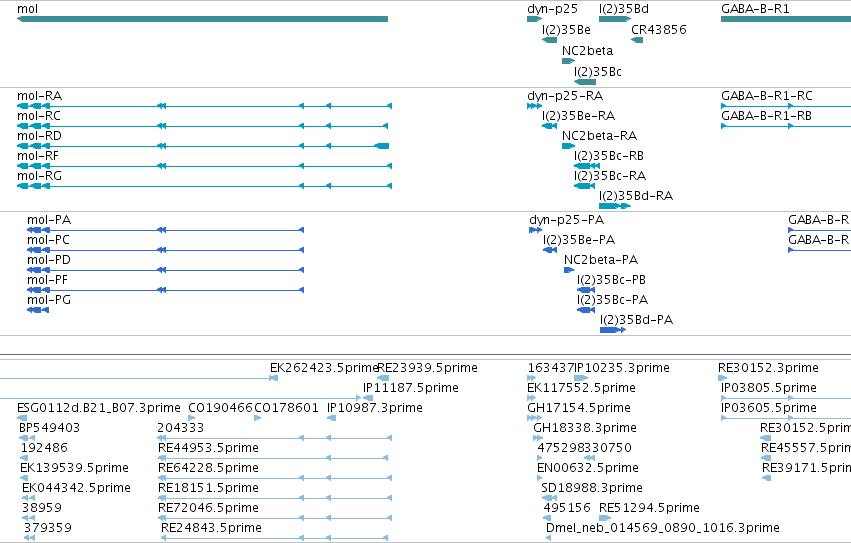The height and width of the screenshot is (543, 851).
Task: Click the mol-RD transcript label
Action: pos(39,136)
